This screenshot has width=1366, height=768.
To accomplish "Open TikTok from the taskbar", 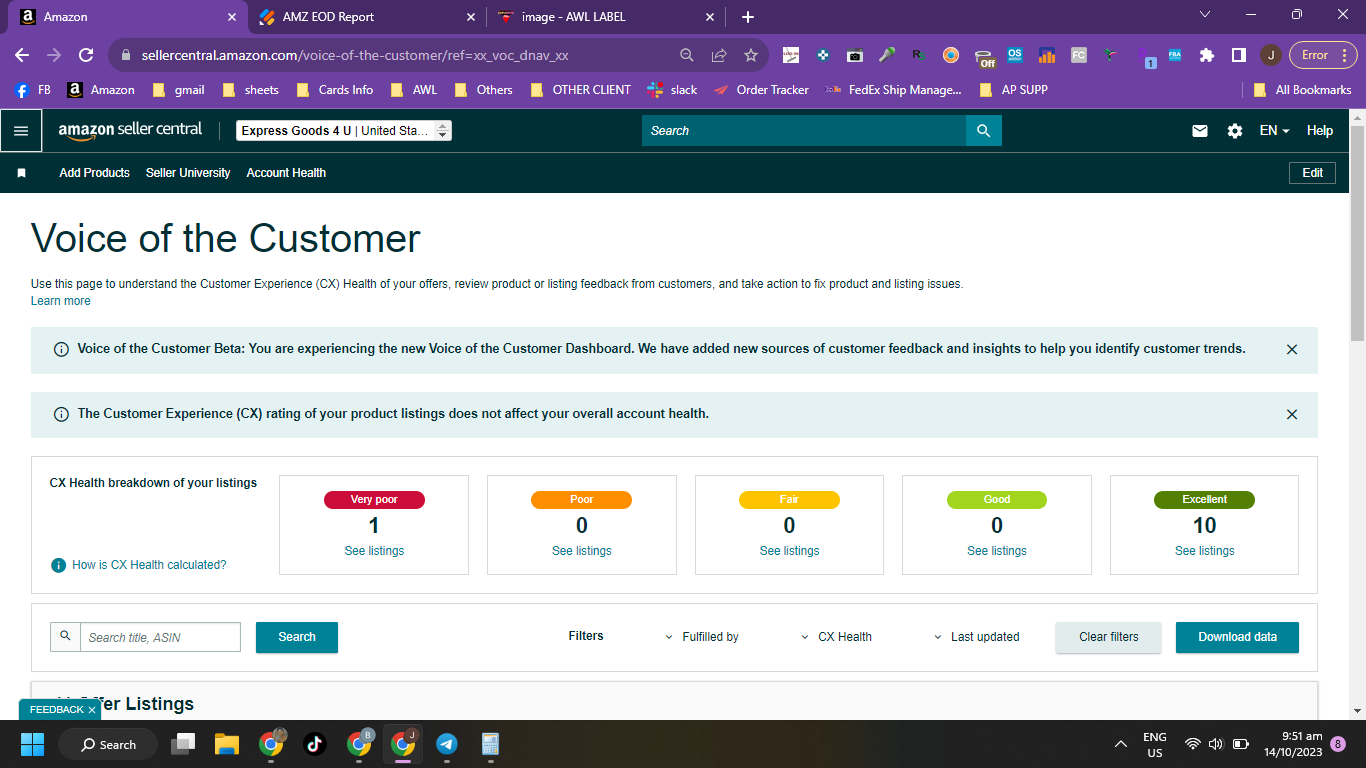I will 314,744.
